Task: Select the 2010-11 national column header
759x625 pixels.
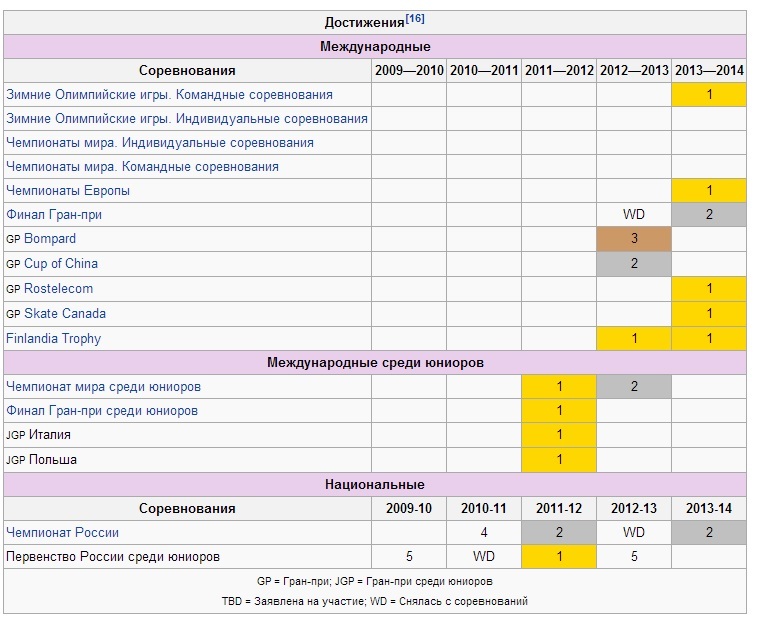Action: point(484,508)
